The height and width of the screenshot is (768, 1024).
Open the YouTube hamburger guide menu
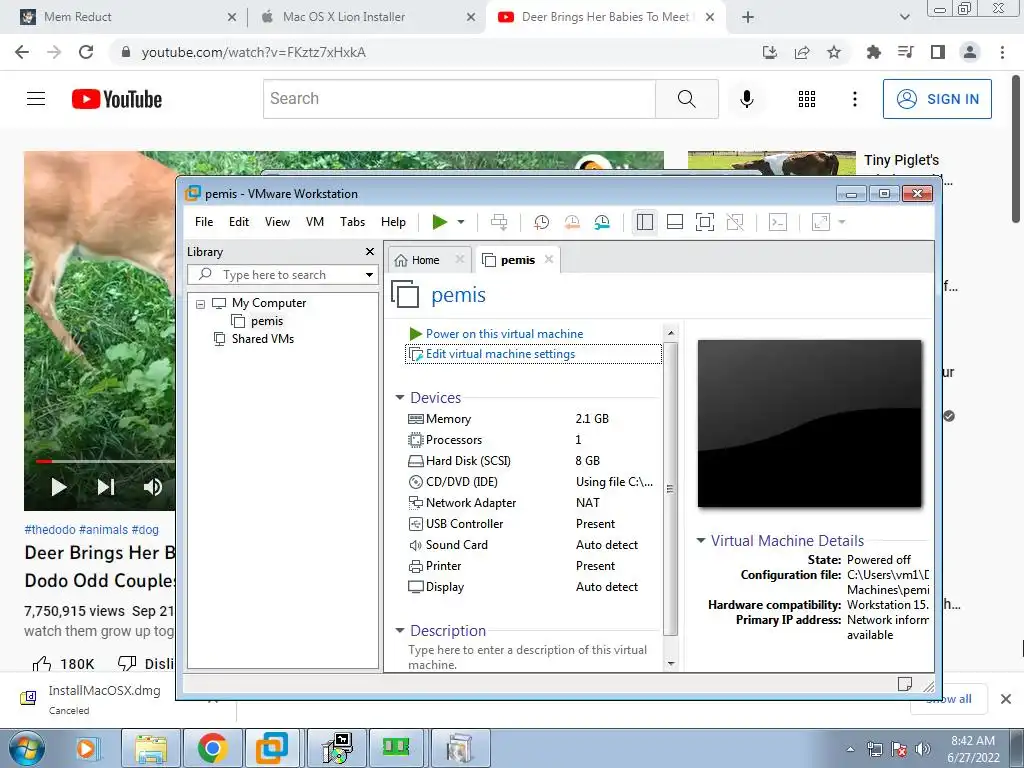pyautogui.click(x=36, y=99)
